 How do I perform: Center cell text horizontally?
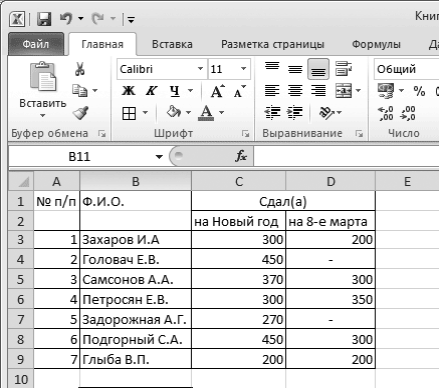[295, 91]
